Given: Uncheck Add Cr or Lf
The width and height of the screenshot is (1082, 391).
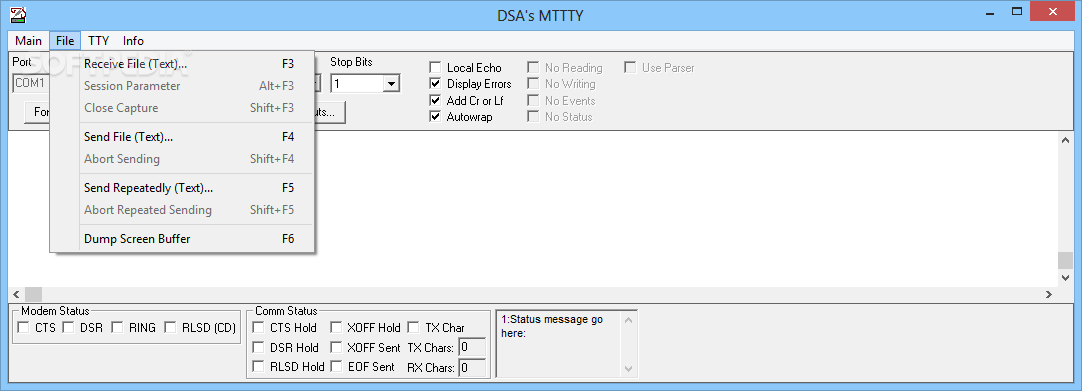Looking at the screenshot, I should coord(435,101).
